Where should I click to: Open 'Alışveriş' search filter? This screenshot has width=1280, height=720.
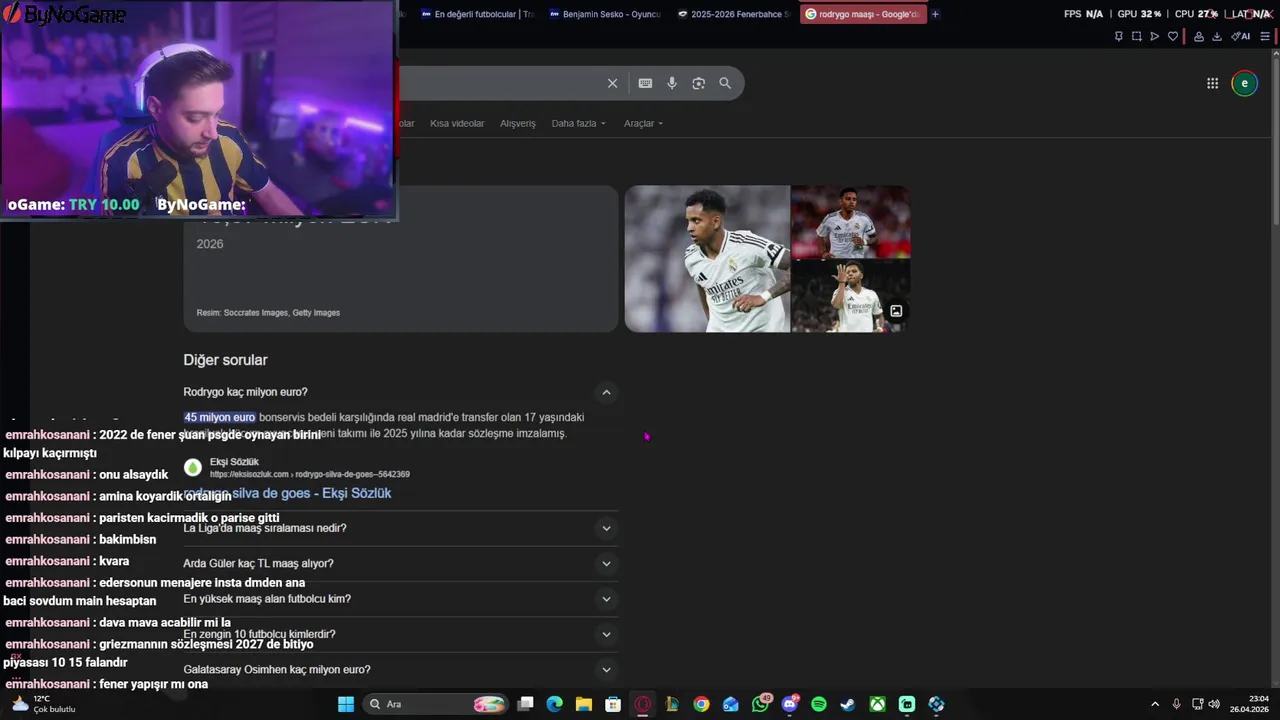click(518, 123)
